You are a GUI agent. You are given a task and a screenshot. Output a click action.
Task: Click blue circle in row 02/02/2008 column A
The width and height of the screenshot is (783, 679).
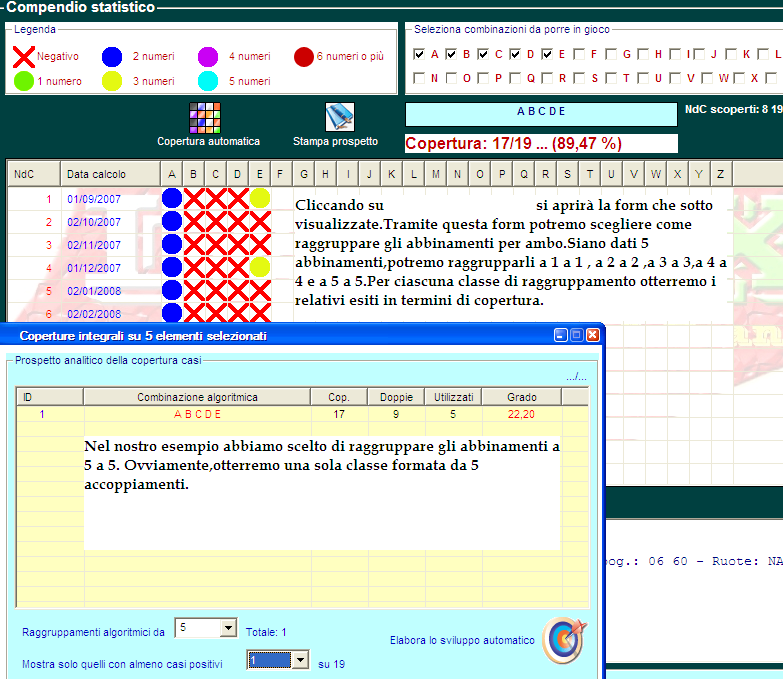pos(172,313)
